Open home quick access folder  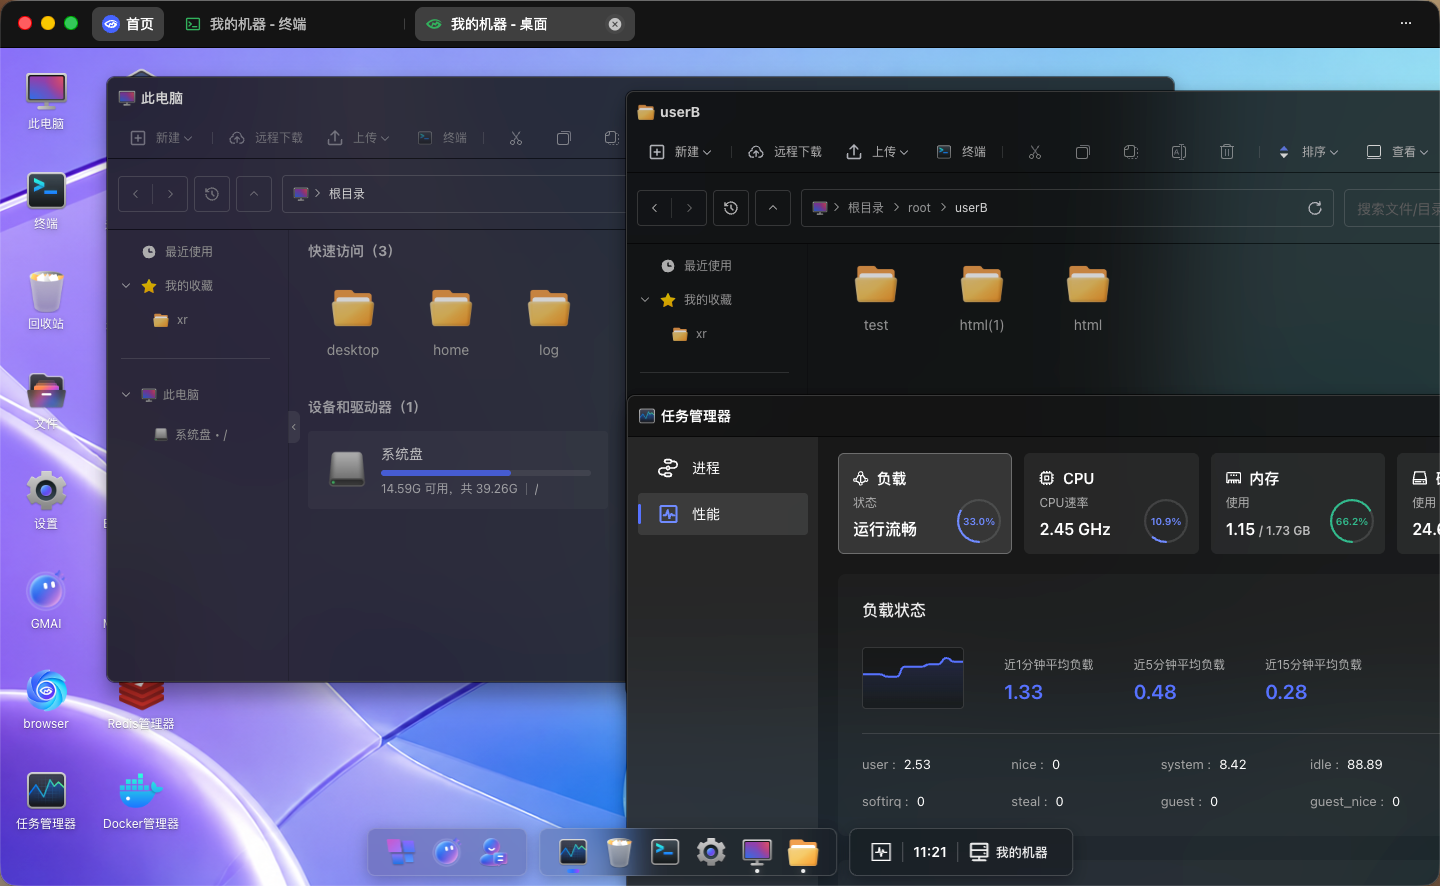[451, 323]
